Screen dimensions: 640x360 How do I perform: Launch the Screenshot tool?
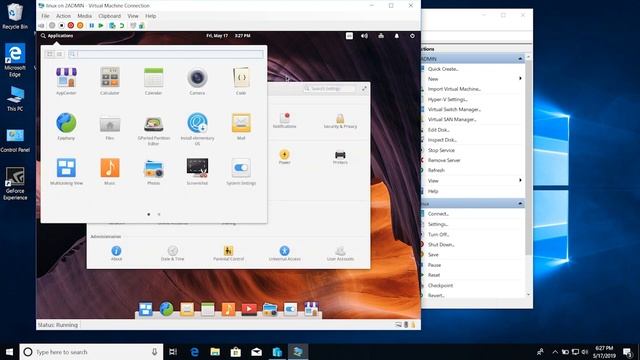[x=197, y=172]
